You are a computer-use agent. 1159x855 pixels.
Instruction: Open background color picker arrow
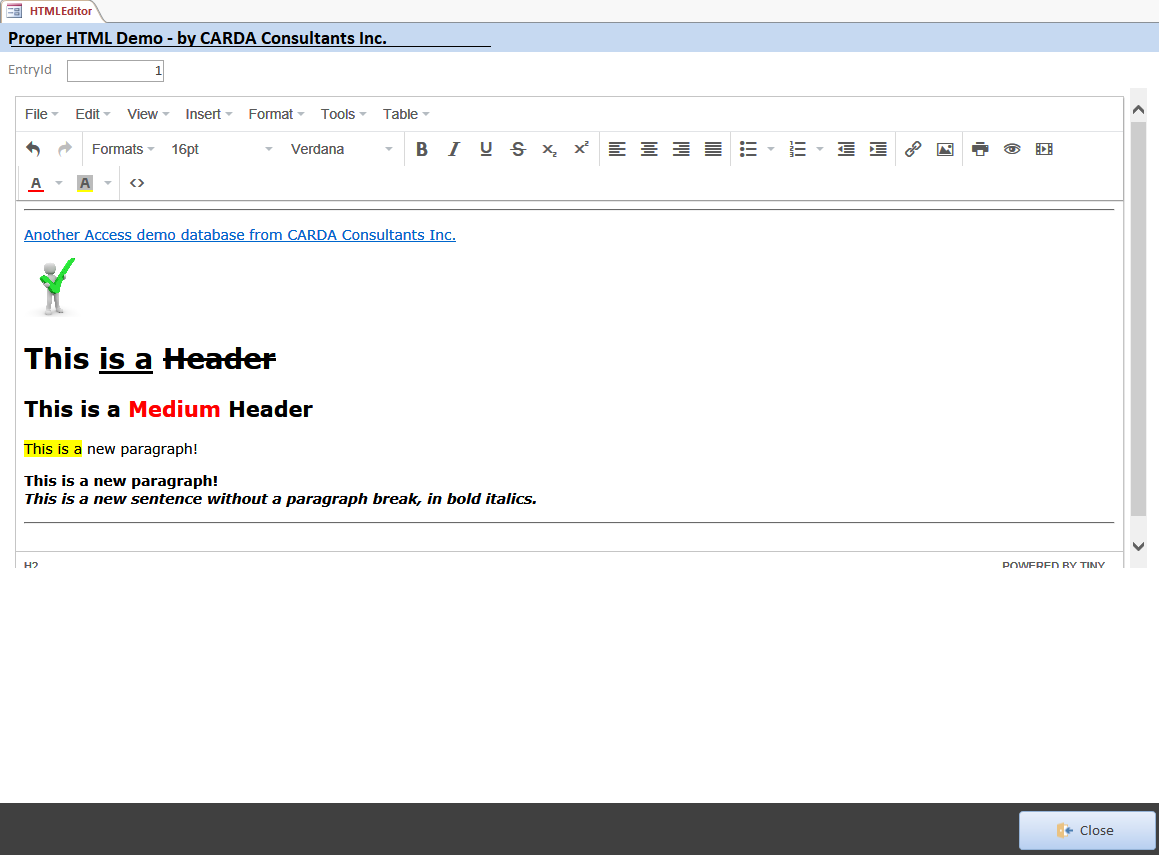pos(108,183)
